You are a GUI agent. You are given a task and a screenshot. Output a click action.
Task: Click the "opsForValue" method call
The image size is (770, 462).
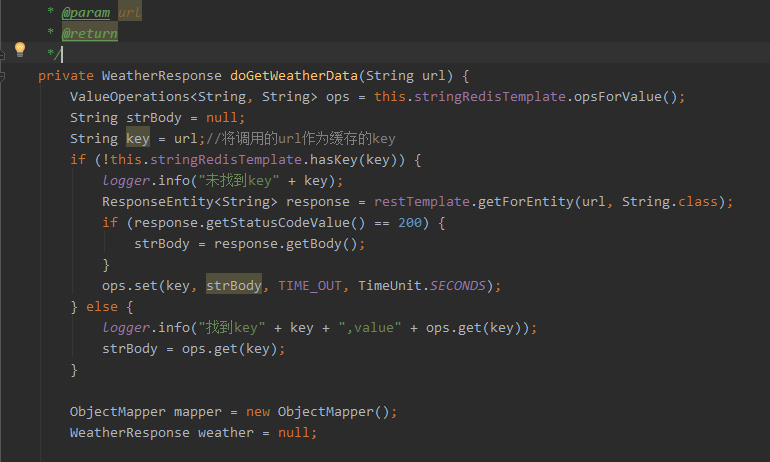click(618, 97)
